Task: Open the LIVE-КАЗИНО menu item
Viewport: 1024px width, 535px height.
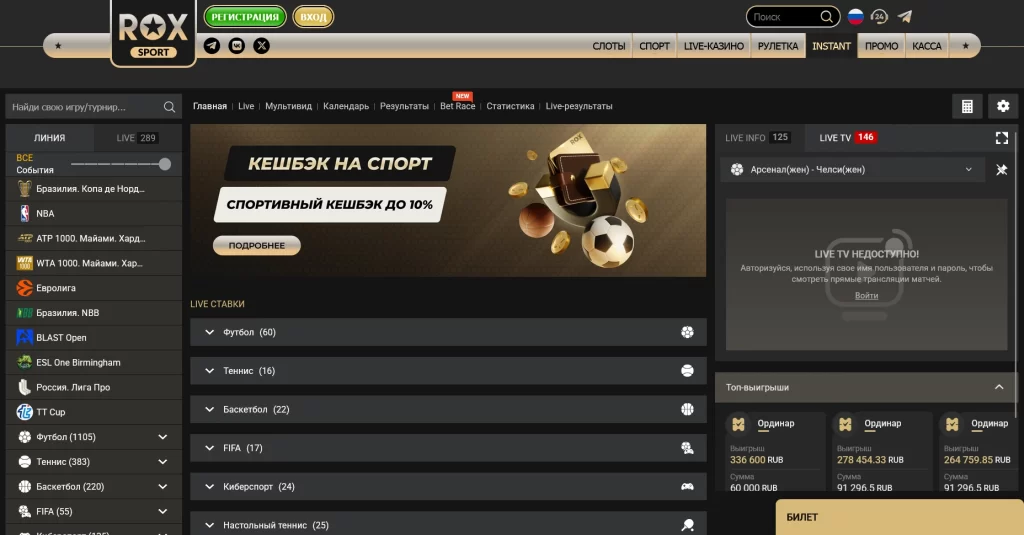Action: (x=714, y=46)
